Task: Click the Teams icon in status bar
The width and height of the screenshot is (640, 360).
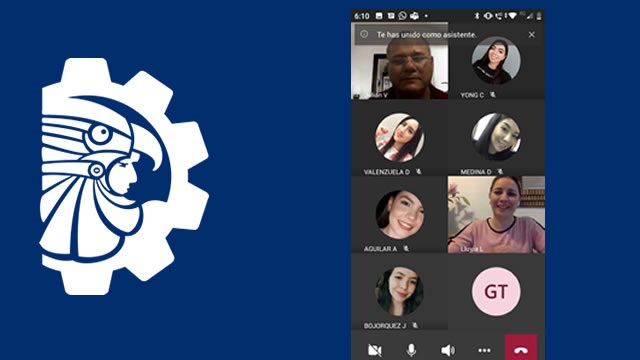Action: pos(414,16)
